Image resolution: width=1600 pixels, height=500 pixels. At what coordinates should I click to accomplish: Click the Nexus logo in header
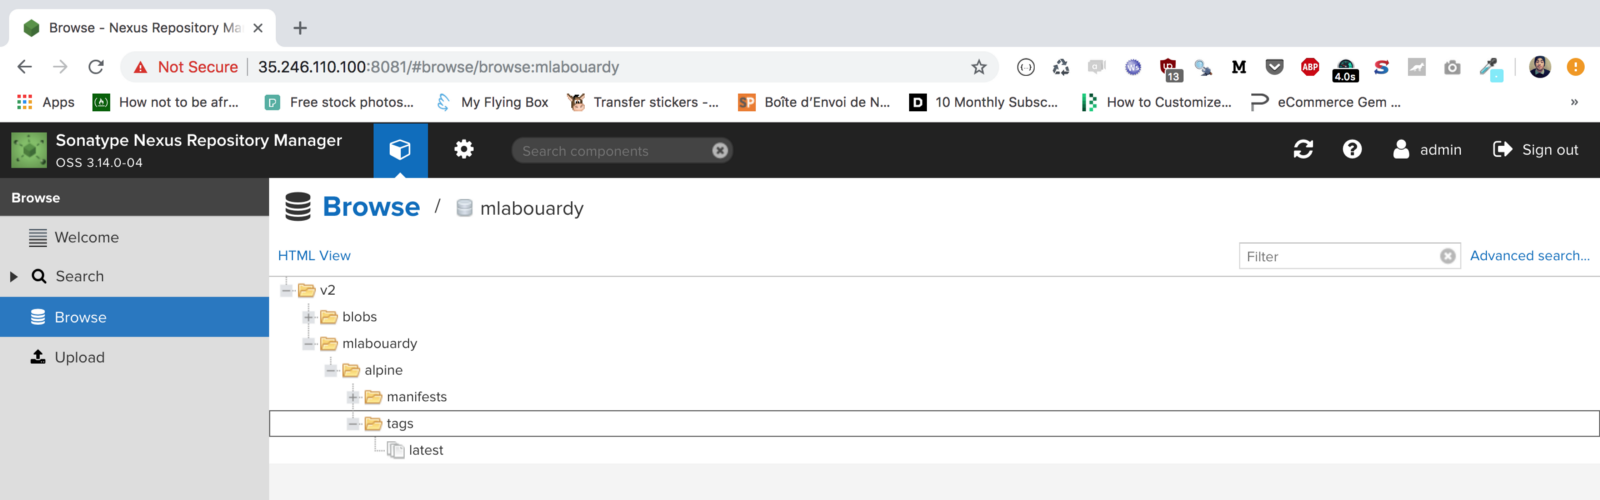coord(29,150)
